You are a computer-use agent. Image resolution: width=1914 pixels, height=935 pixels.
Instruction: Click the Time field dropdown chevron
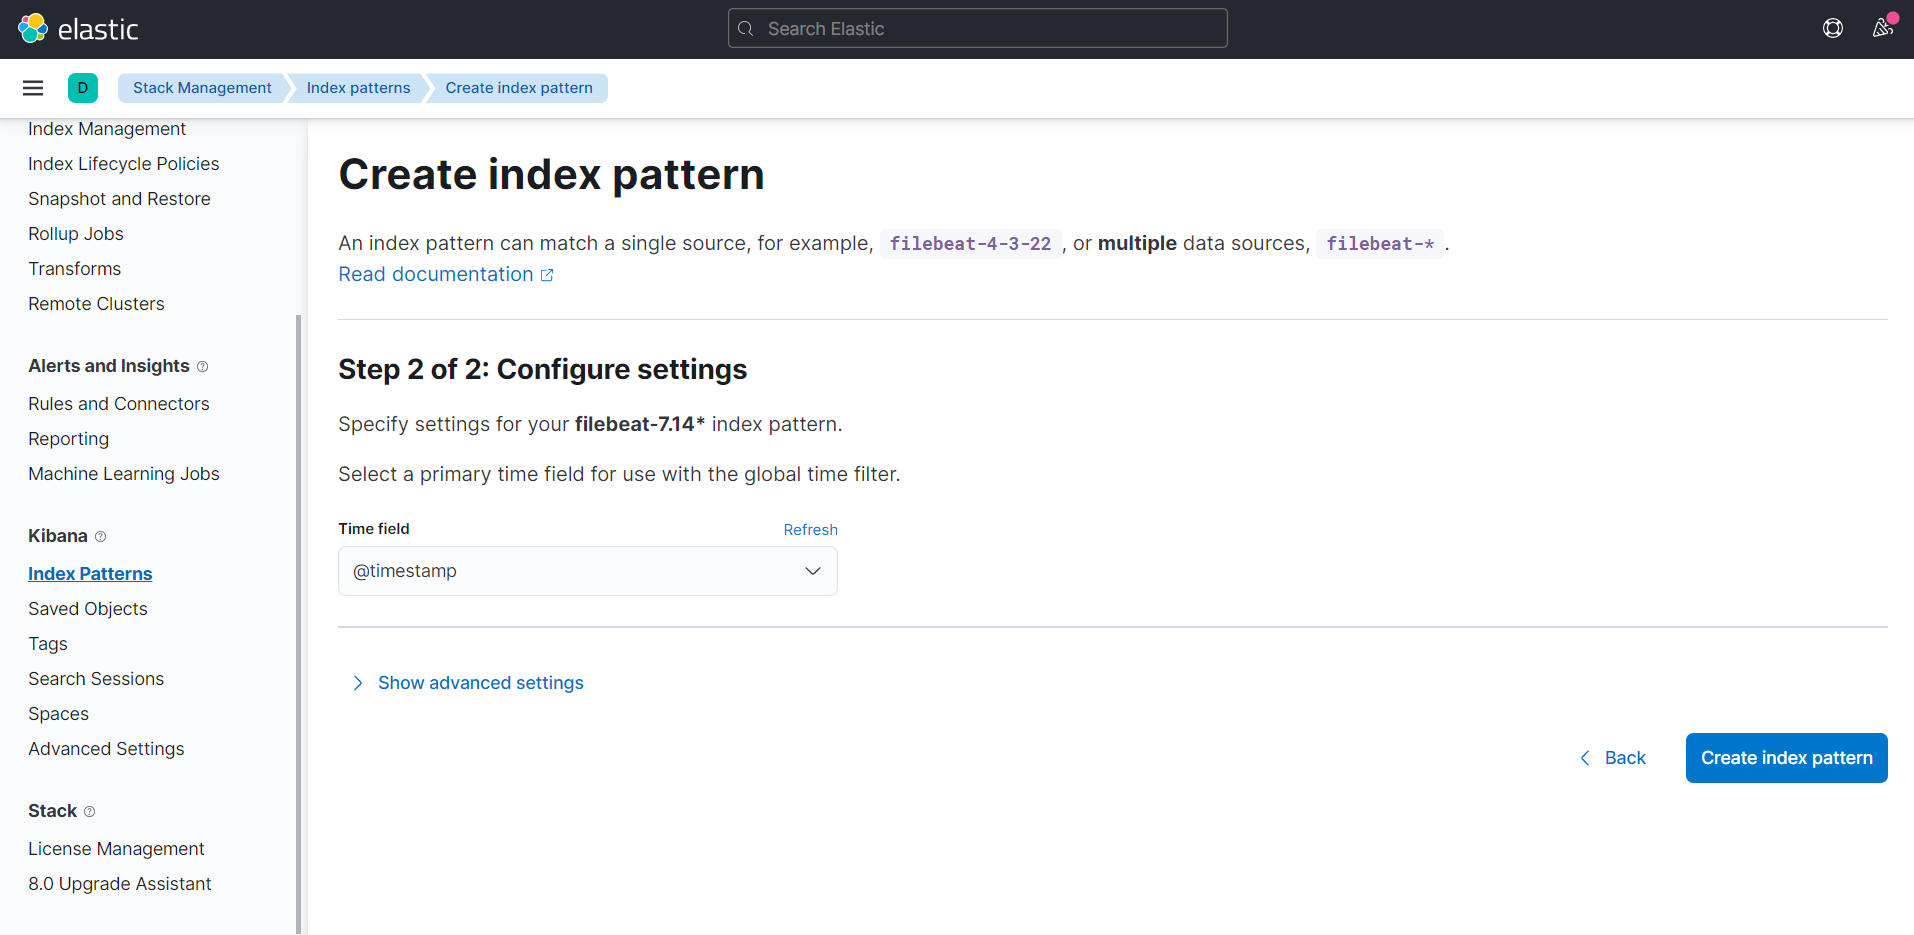(813, 571)
